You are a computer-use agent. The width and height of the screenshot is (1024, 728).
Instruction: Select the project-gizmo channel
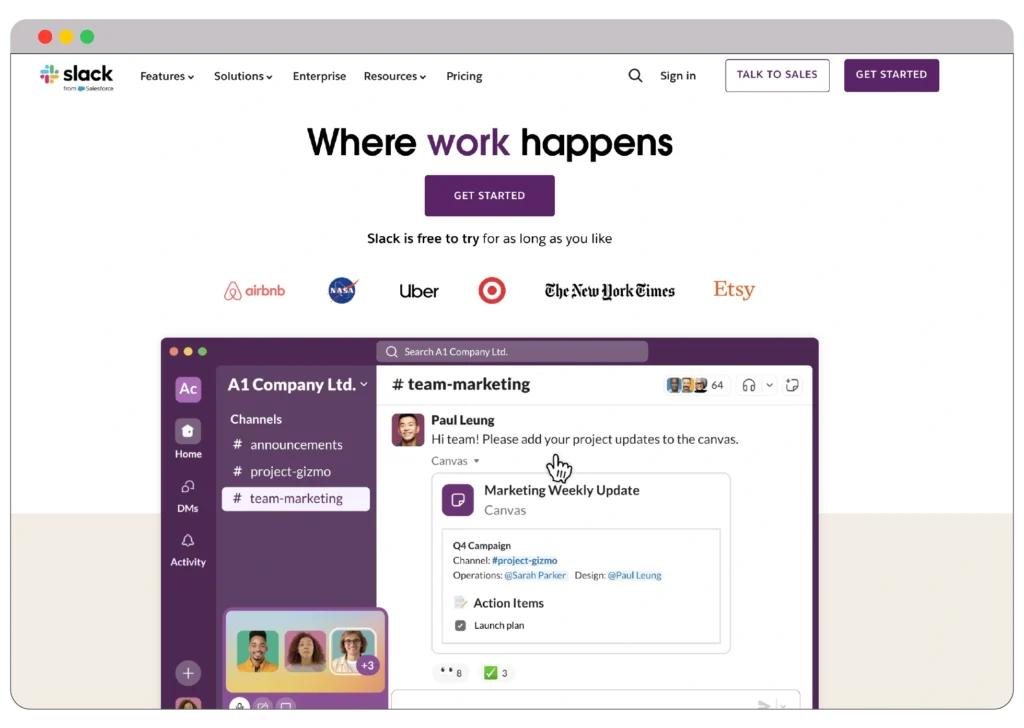pos(296,471)
